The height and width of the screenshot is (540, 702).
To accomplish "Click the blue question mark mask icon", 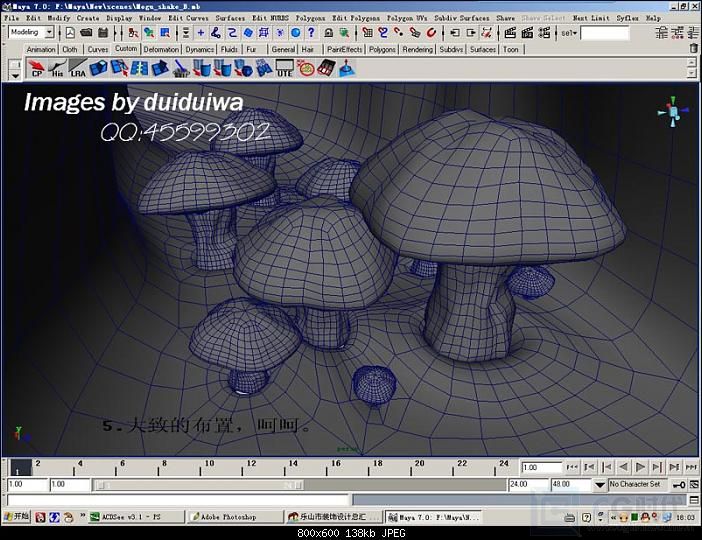I will [311, 32].
